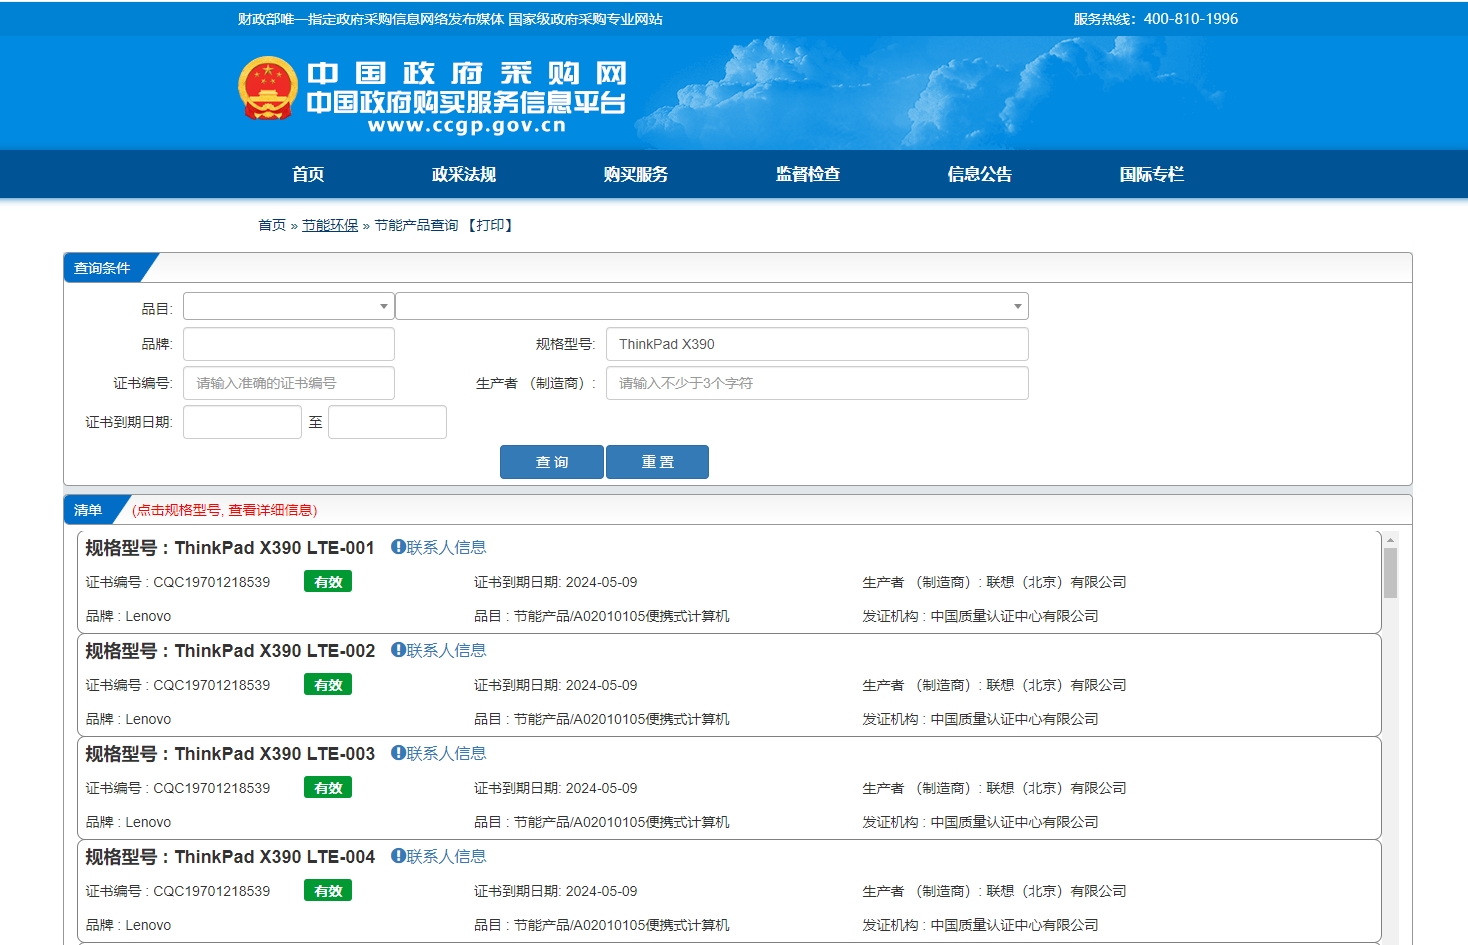Click the scrollbar up arrow of results list
This screenshot has height=945, width=1468.
point(1390,540)
